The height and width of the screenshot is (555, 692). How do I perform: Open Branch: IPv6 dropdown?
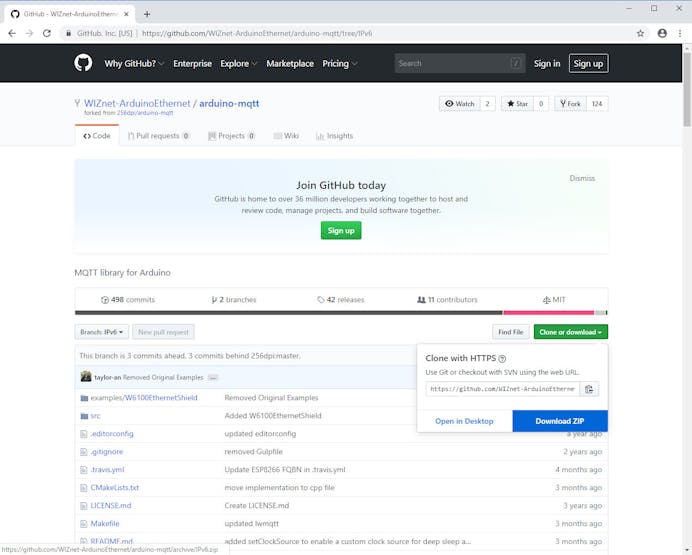[102, 332]
